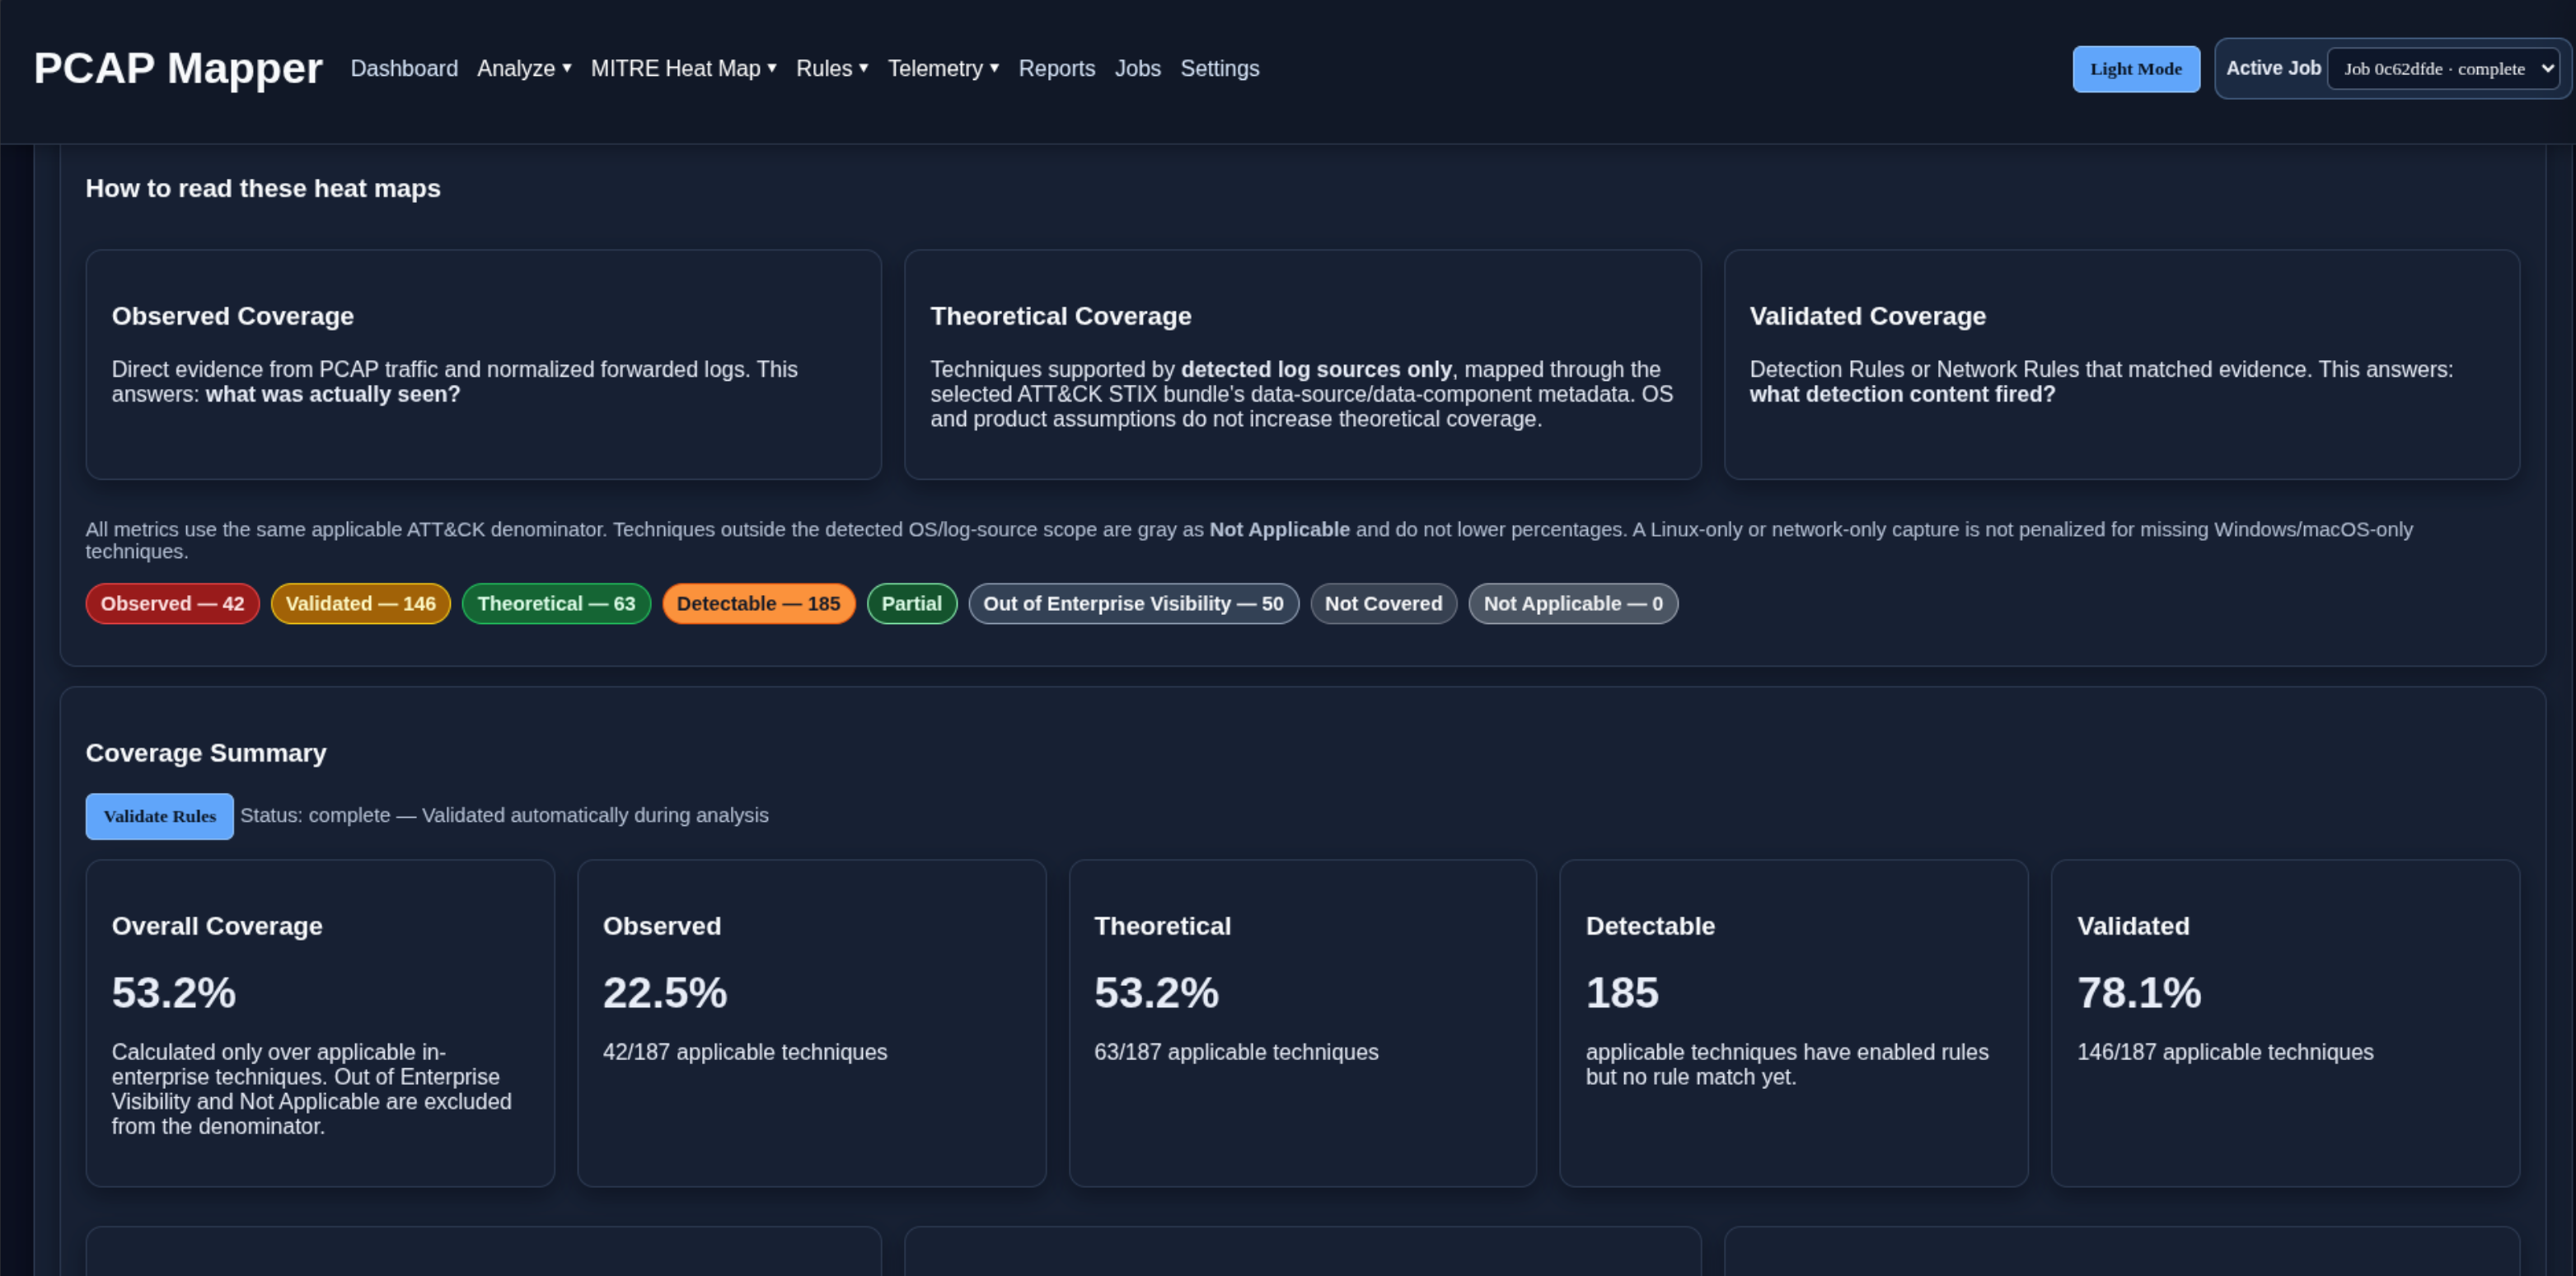This screenshot has height=1276, width=2576.
Task: Select the red Observed — 42 legend pill
Action: (x=172, y=604)
